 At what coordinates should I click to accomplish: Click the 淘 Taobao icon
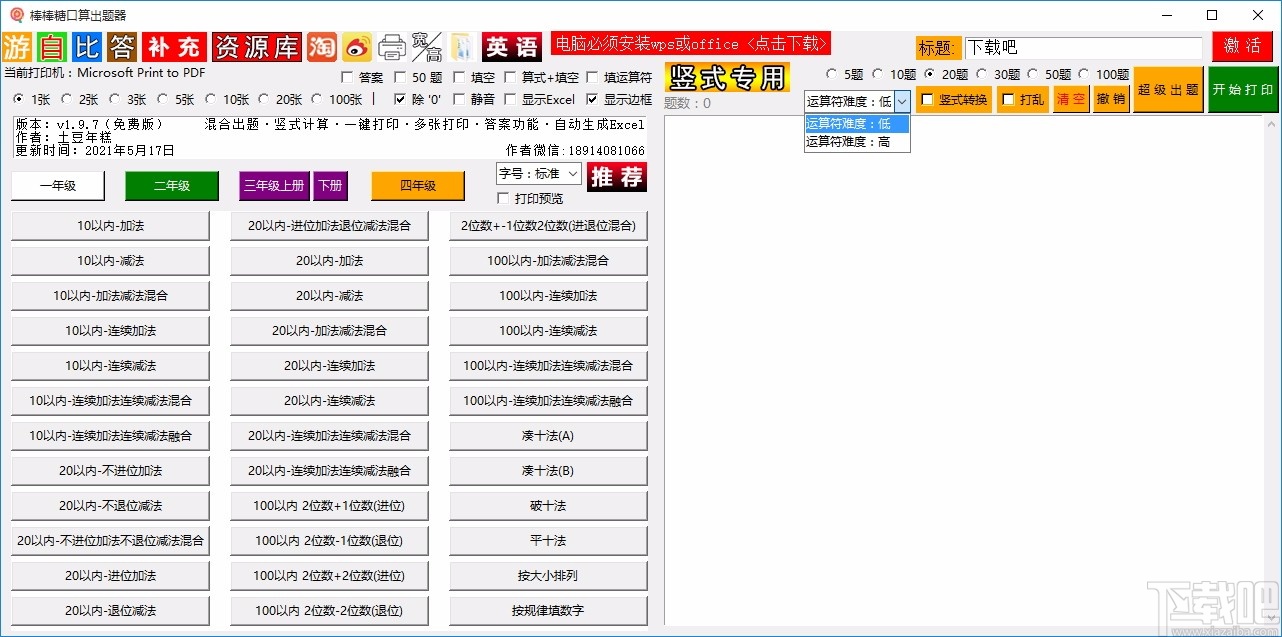coord(322,47)
